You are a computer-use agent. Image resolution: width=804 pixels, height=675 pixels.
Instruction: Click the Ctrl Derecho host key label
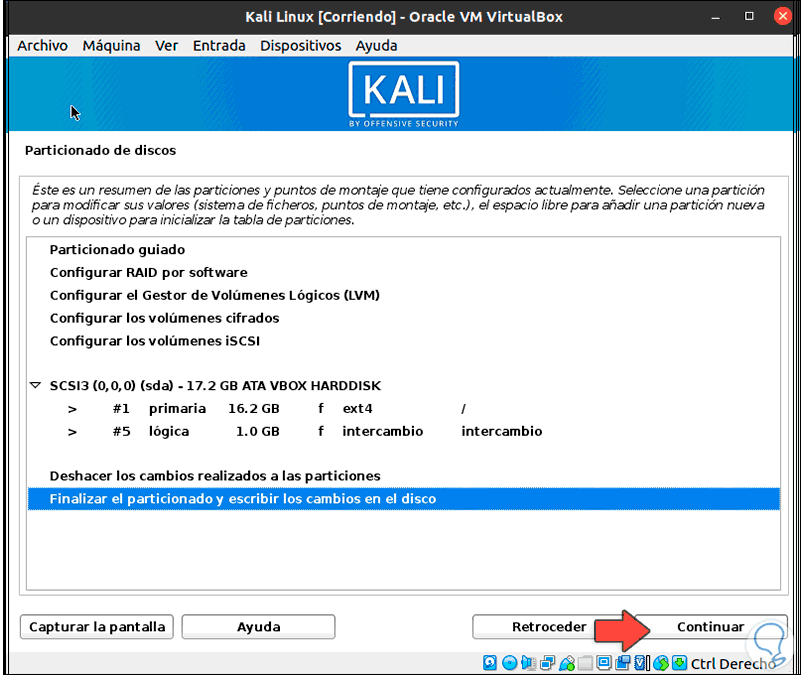pos(732,663)
